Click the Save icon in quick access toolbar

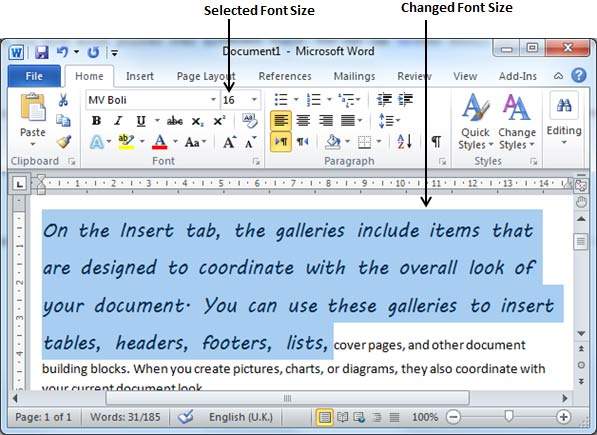pos(42,52)
